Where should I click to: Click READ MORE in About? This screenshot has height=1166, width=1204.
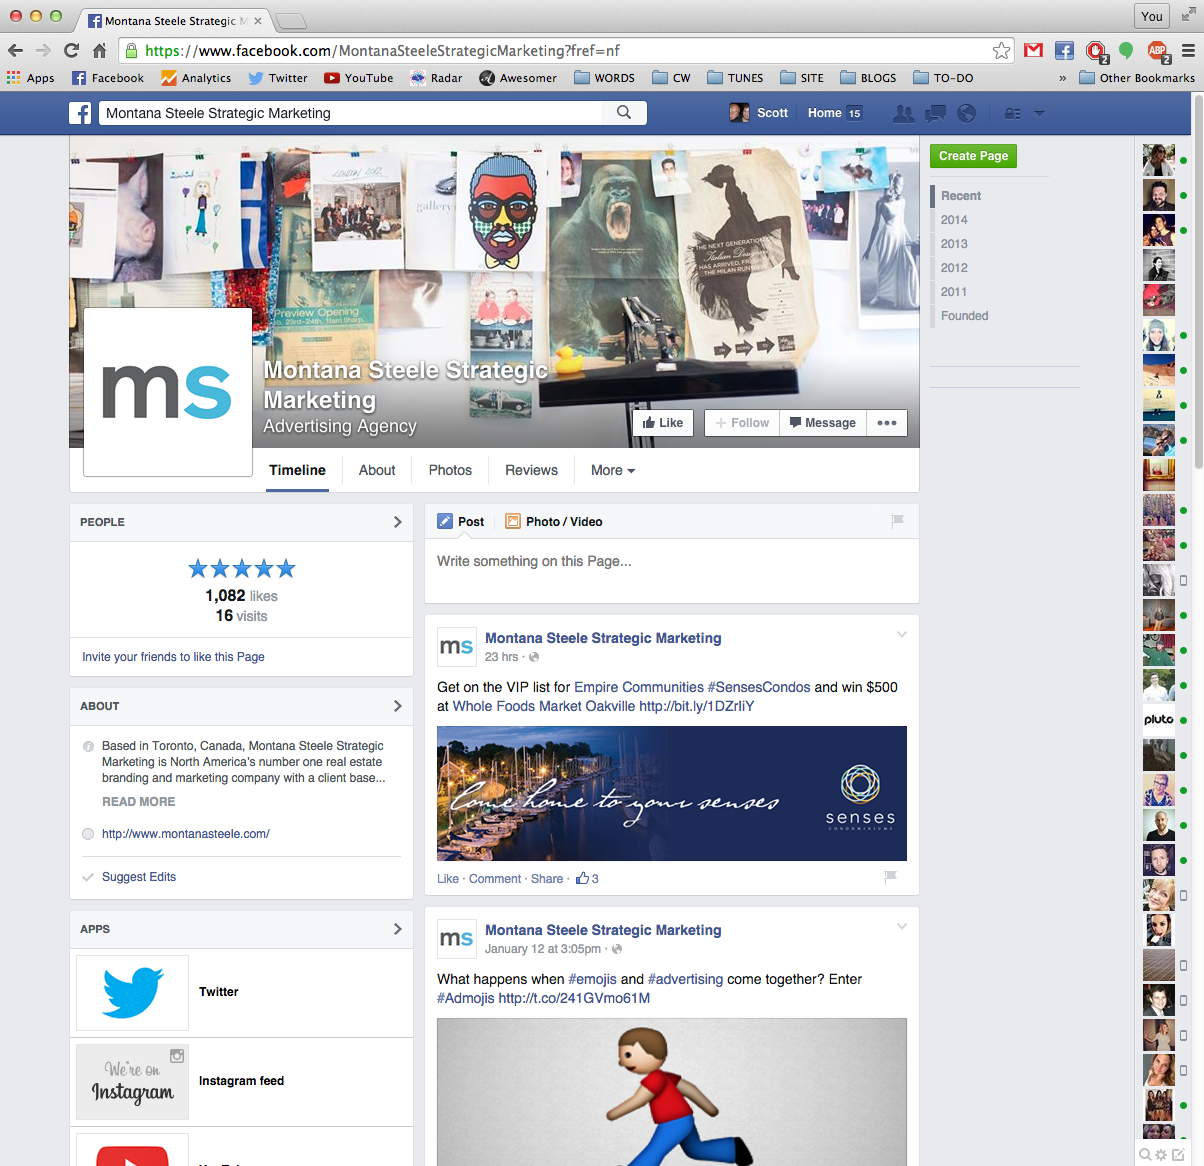[x=138, y=802]
